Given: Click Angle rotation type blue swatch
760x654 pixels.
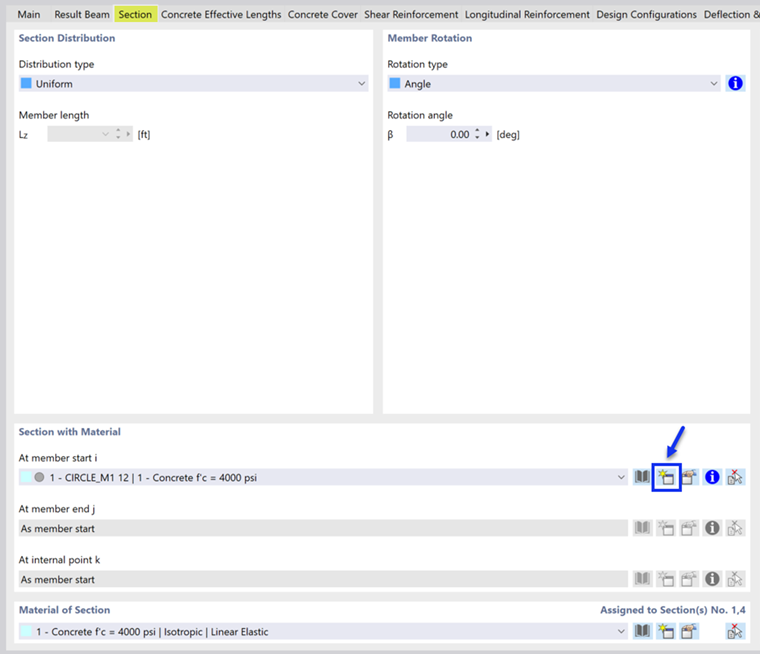Looking at the screenshot, I should tap(395, 83).
